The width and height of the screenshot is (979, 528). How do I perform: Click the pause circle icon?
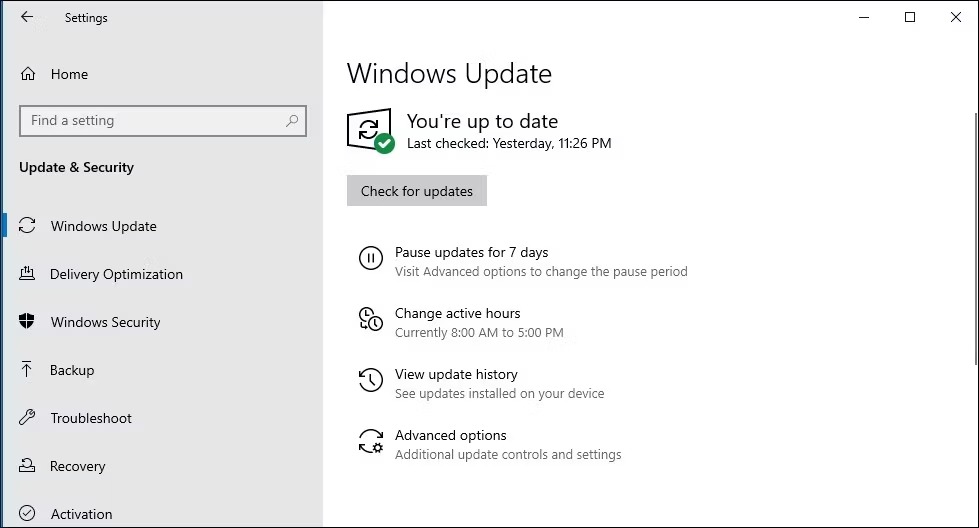tap(370, 258)
